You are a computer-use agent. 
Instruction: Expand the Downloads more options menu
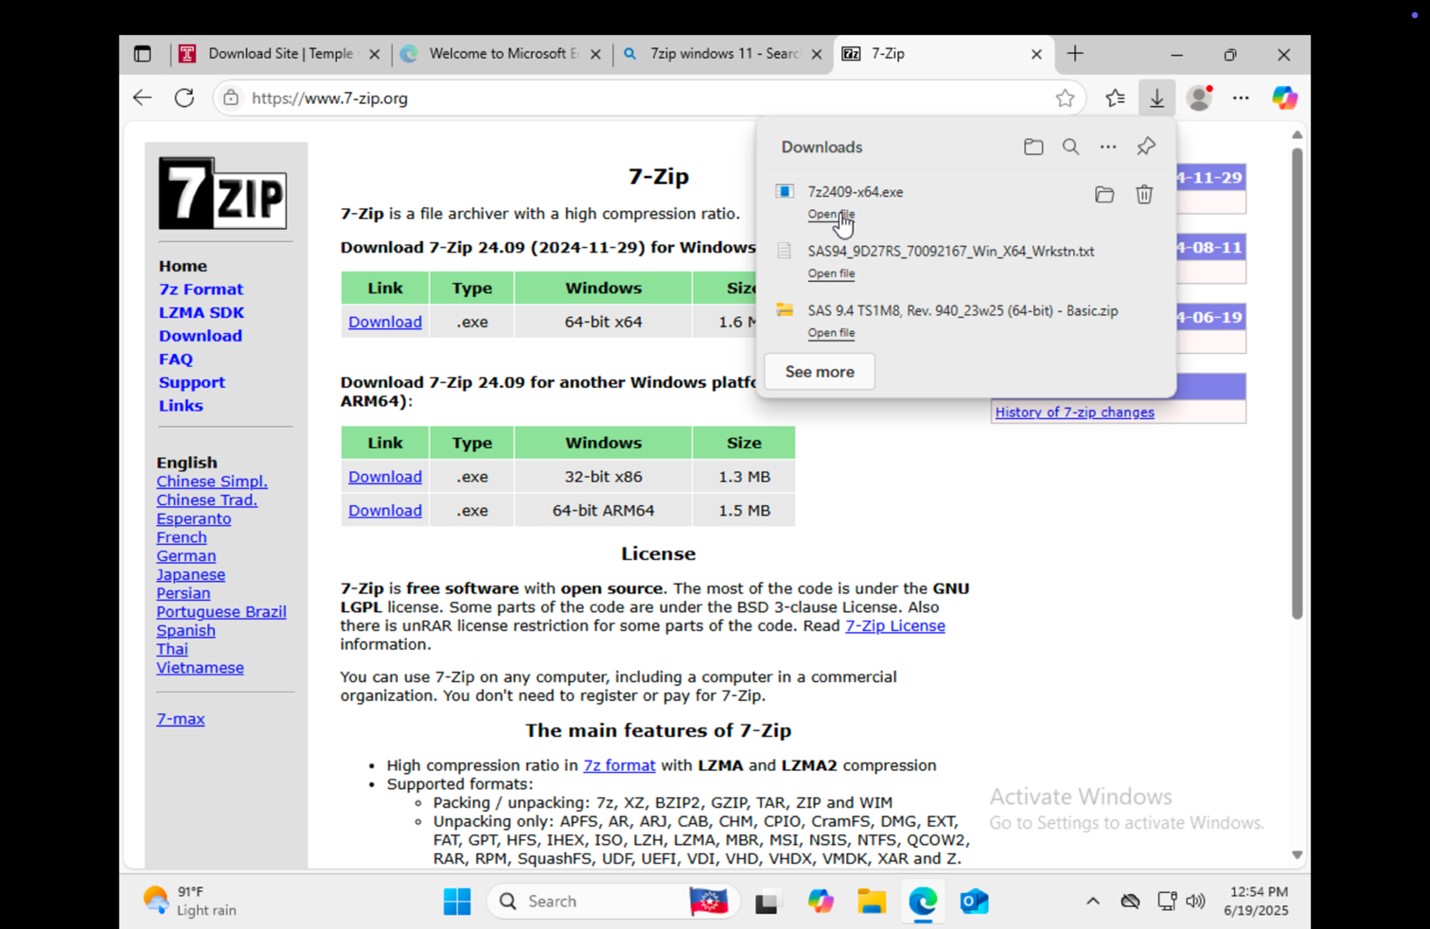click(x=1108, y=147)
